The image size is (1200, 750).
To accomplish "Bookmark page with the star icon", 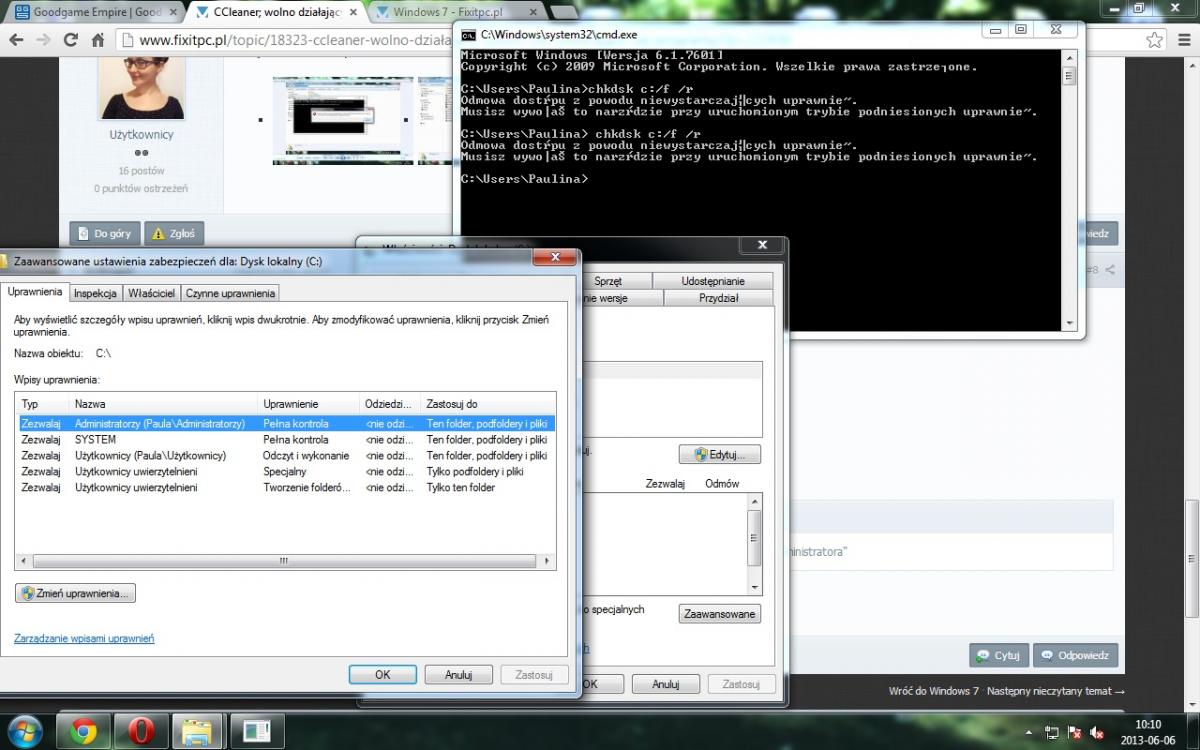I will pyautogui.click(x=1154, y=41).
